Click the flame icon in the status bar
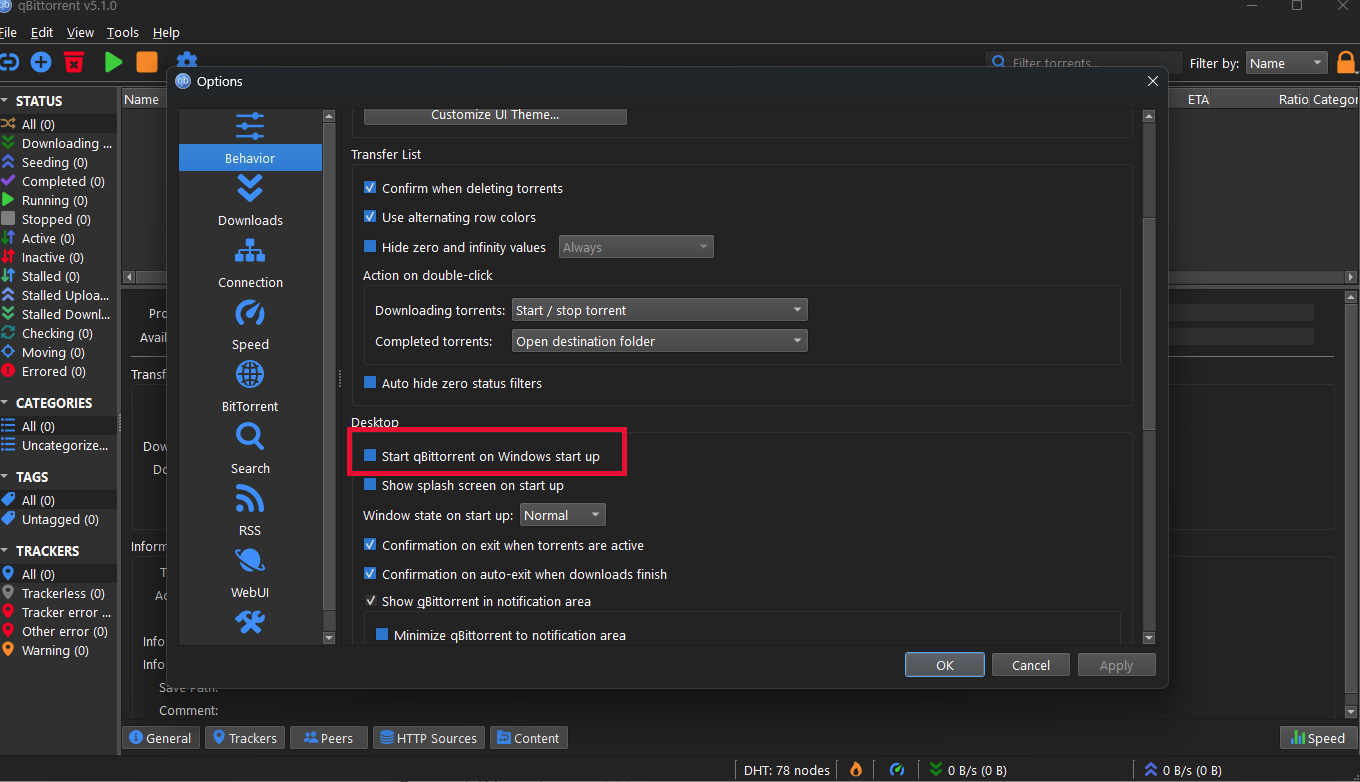Image resolution: width=1360 pixels, height=782 pixels. pos(856,769)
